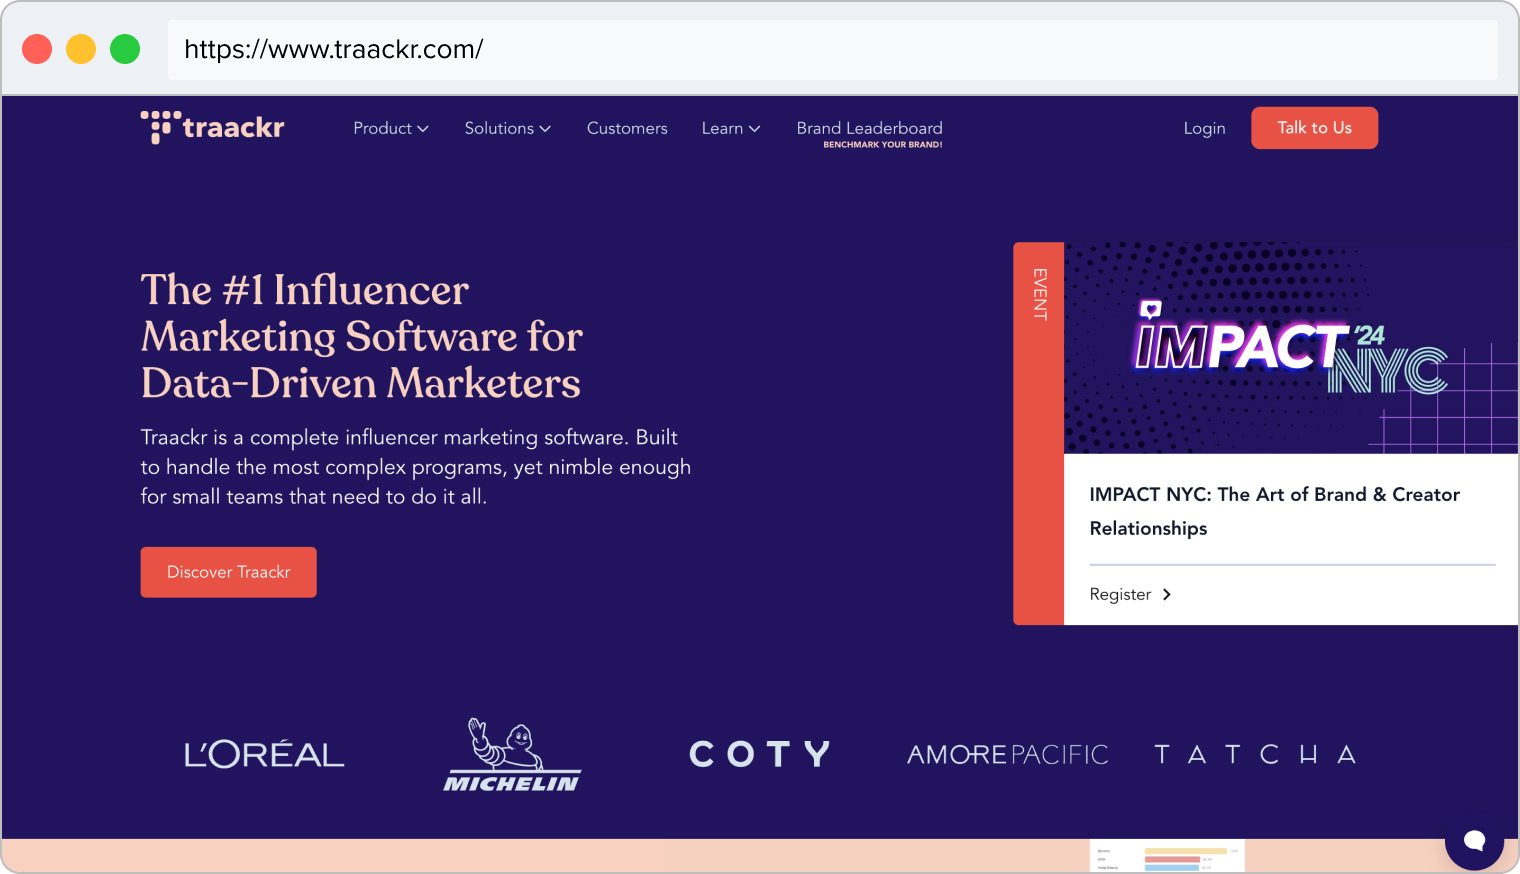This screenshot has height=874, width=1520.
Task: Click the red macOS close dot
Action: [x=37, y=49]
